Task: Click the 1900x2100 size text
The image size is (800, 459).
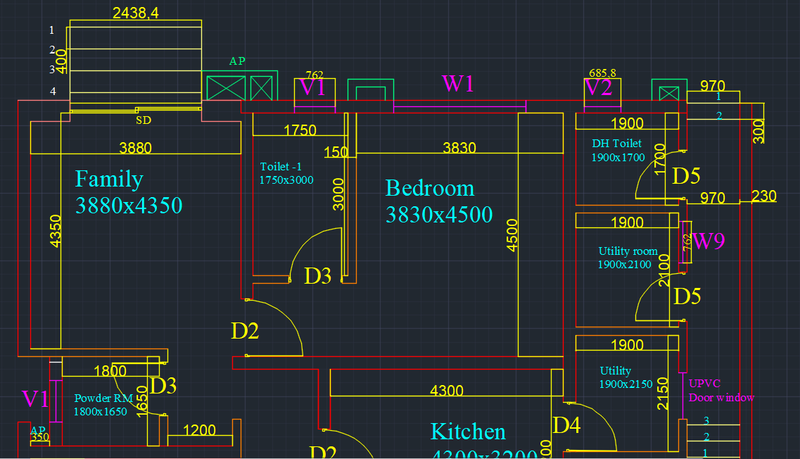Action: [x=624, y=265]
